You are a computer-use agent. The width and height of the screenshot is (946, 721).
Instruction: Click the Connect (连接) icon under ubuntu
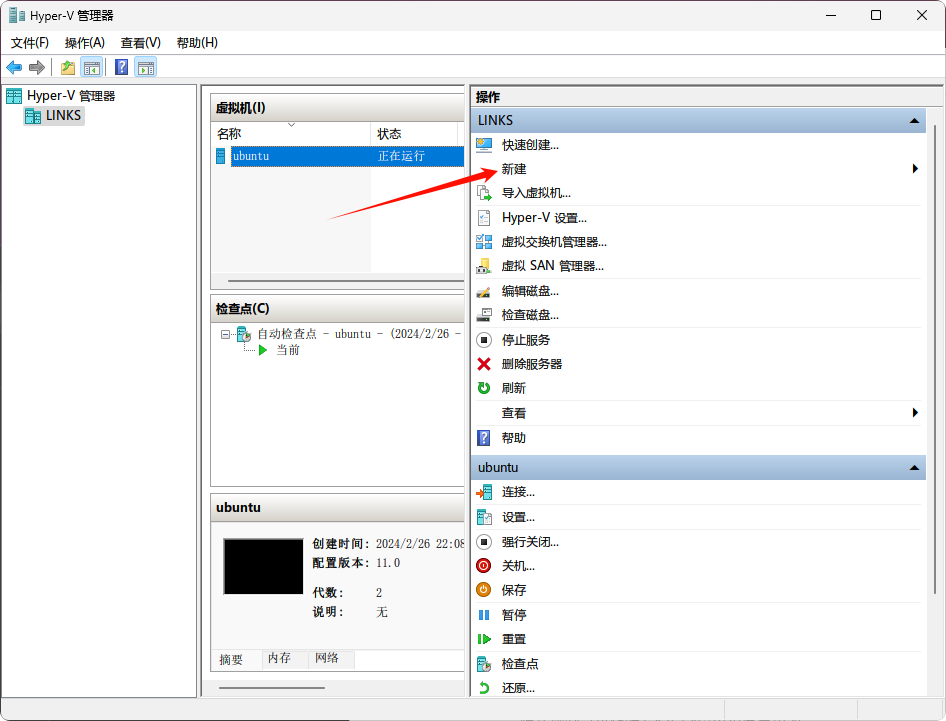(484, 492)
